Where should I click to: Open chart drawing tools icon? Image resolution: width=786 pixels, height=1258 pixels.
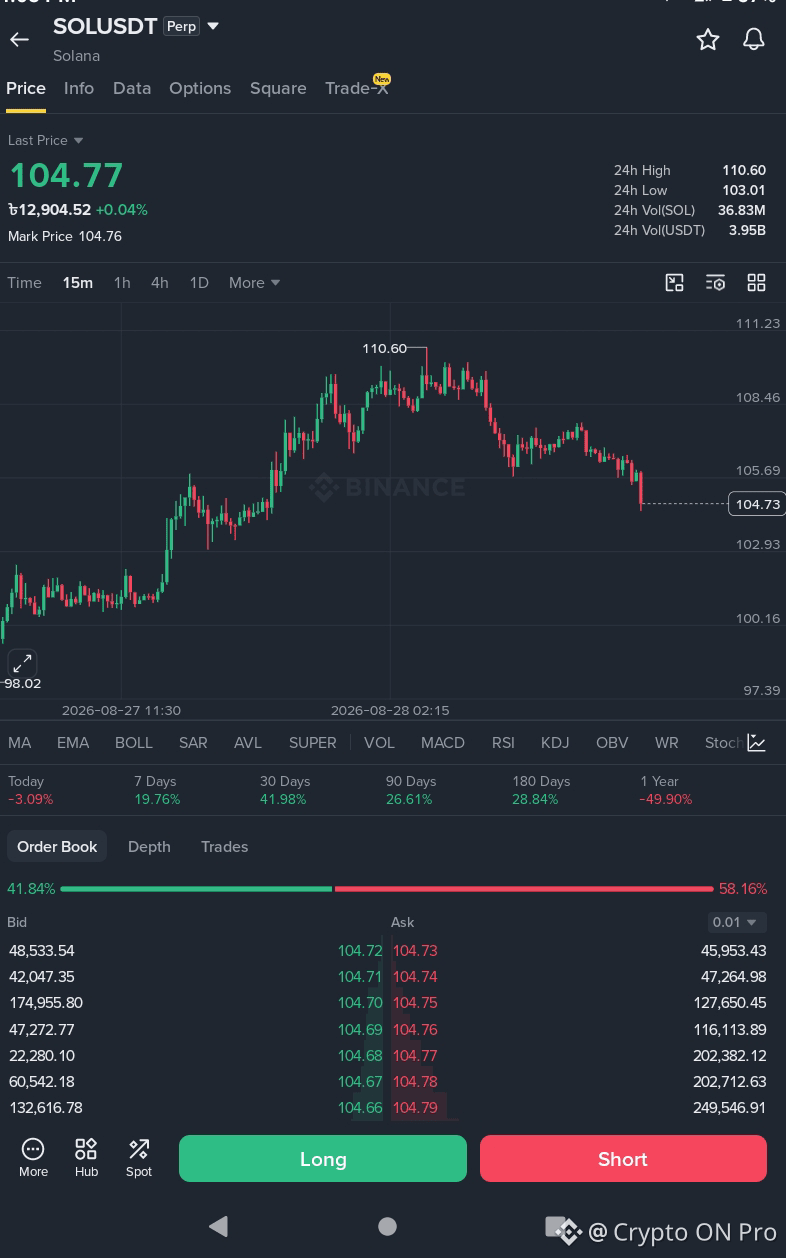(675, 283)
